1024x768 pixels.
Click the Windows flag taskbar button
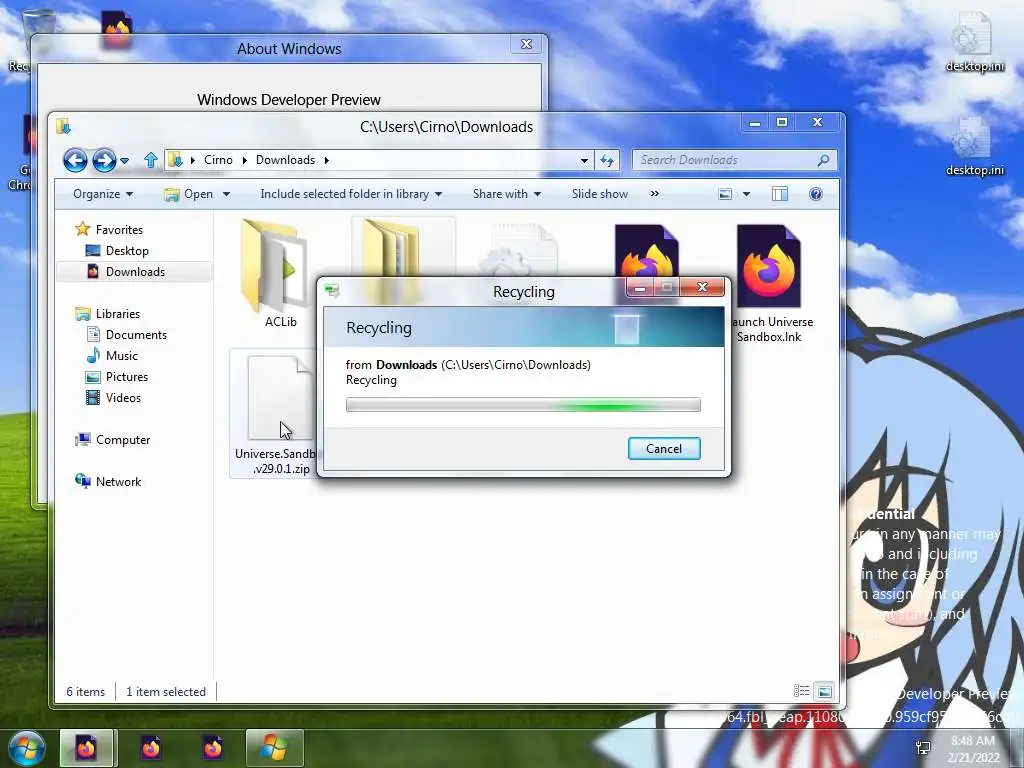pyautogui.click(x=274, y=748)
